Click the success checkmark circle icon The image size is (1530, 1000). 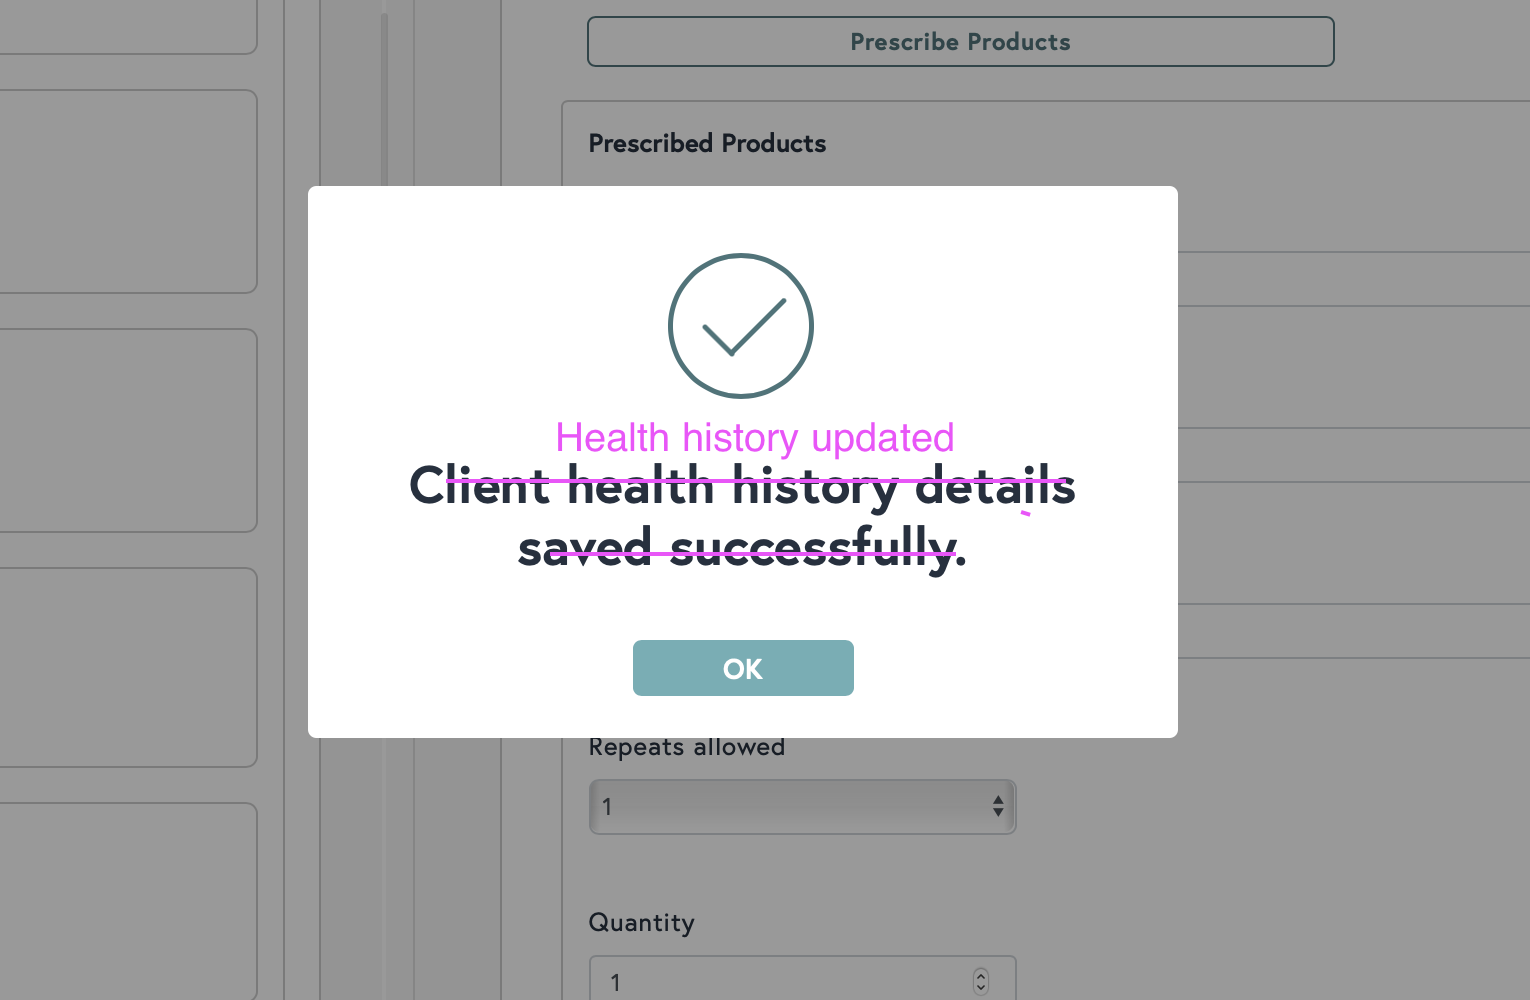741,326
